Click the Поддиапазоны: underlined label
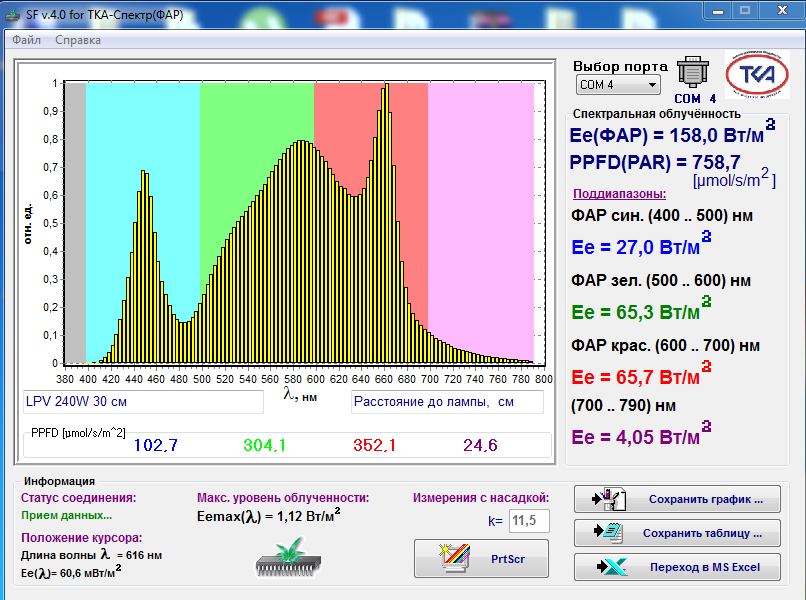Viewport: 806px width, 600px height. point(619,194)
